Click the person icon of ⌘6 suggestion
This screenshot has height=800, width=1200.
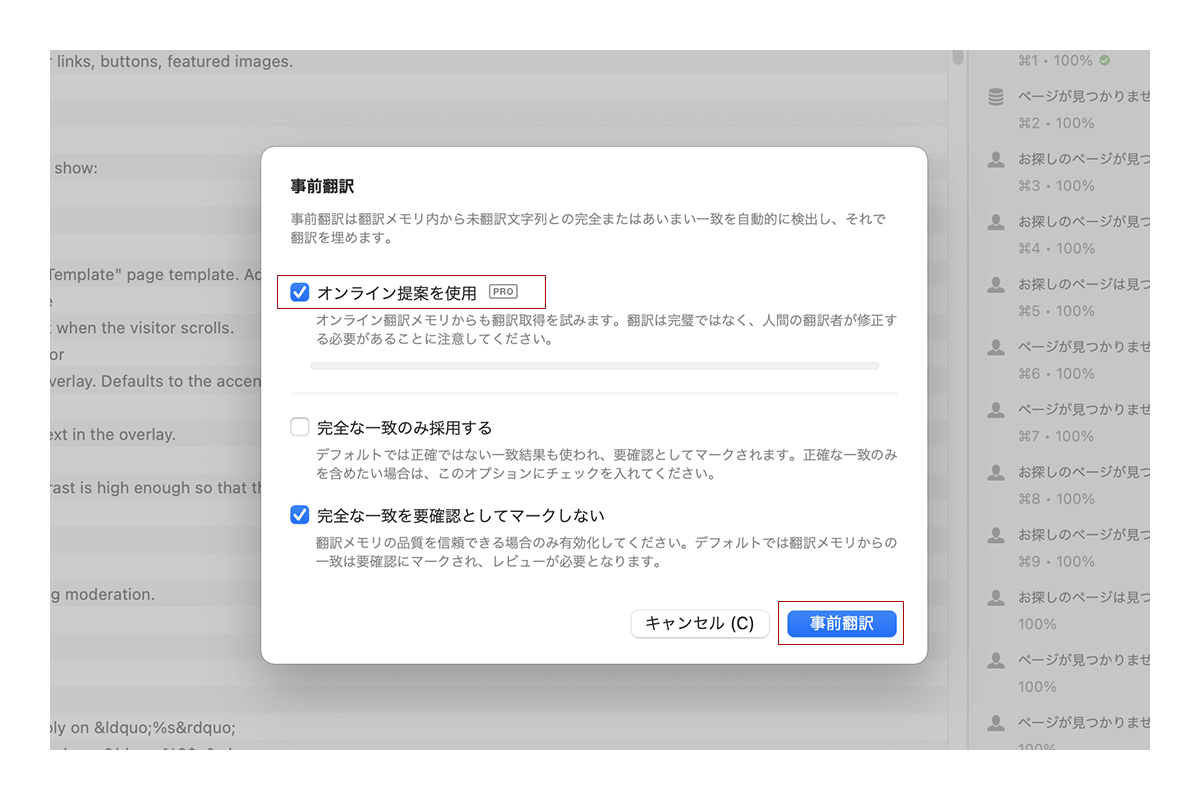pyautogui.click(x=996, y=347)
